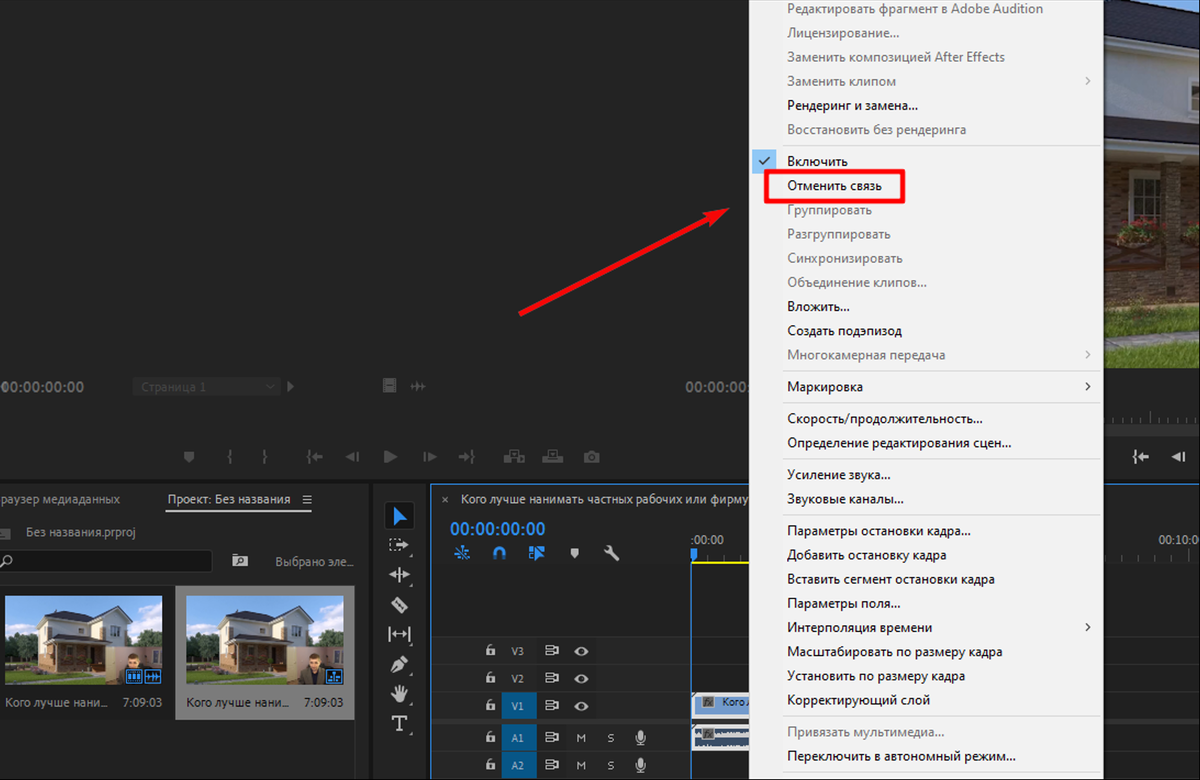The width and height of the screenshot is (1200, 780).
Task: Switch to Браузер медиаданных tab
Action: (60, 499)
